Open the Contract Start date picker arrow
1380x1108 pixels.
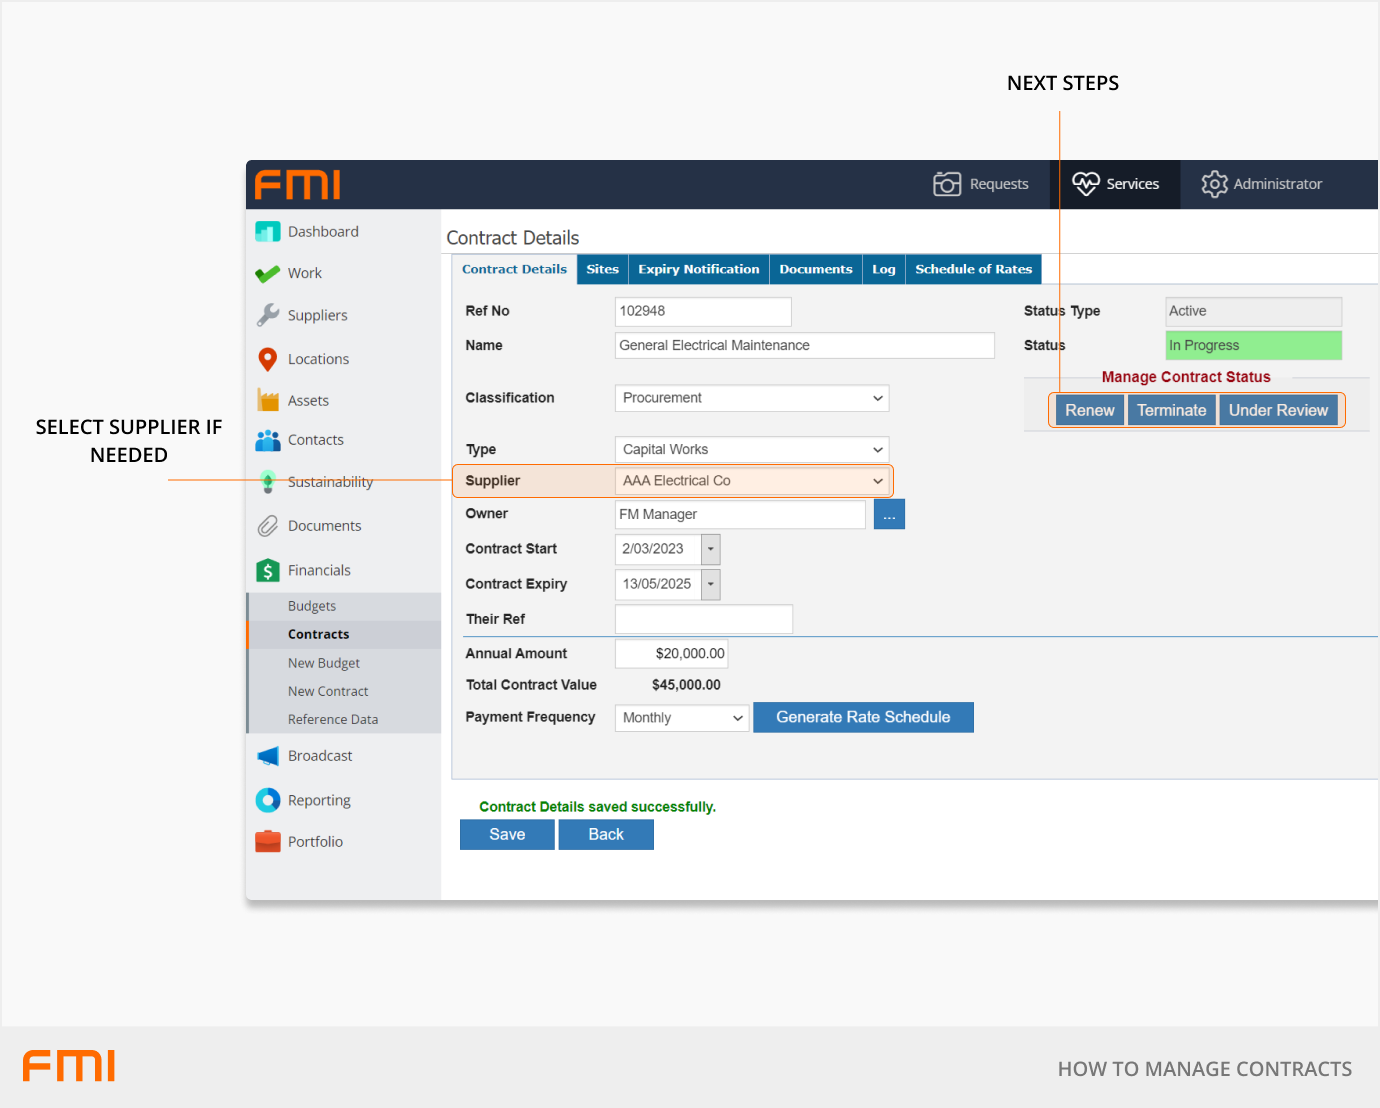711,549
